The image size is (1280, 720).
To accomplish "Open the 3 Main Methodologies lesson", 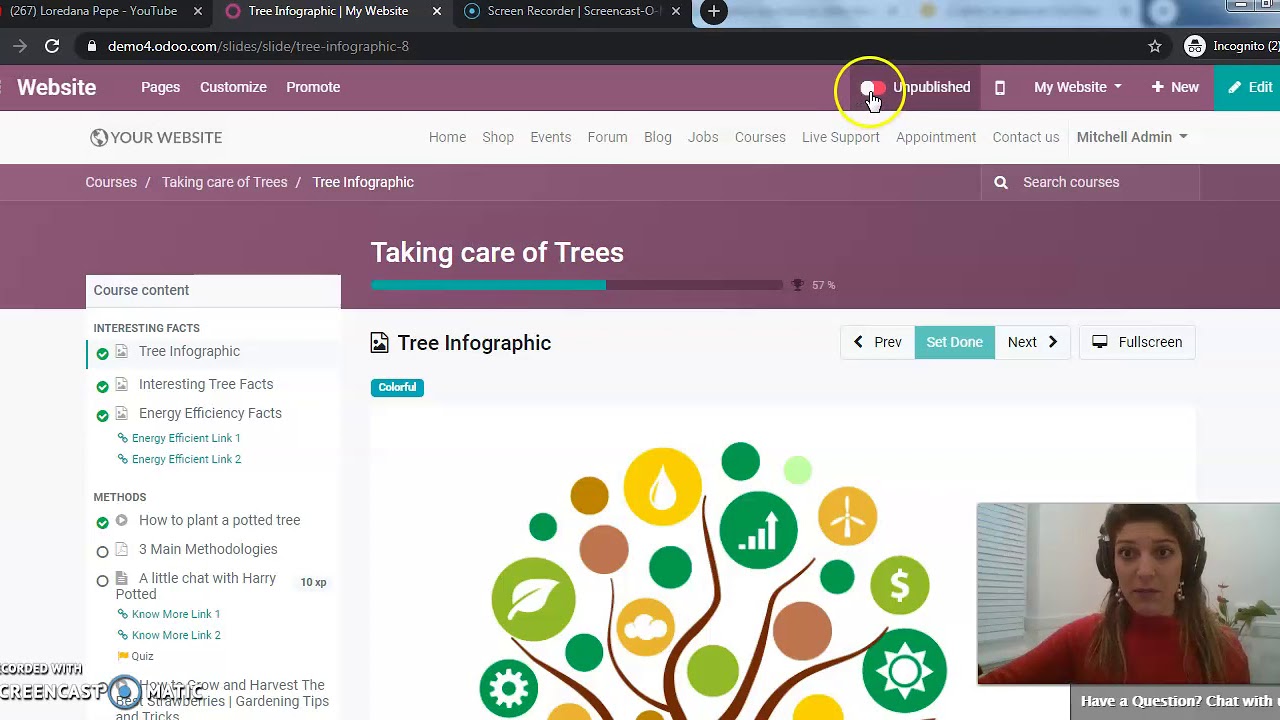I will (208, 549).
